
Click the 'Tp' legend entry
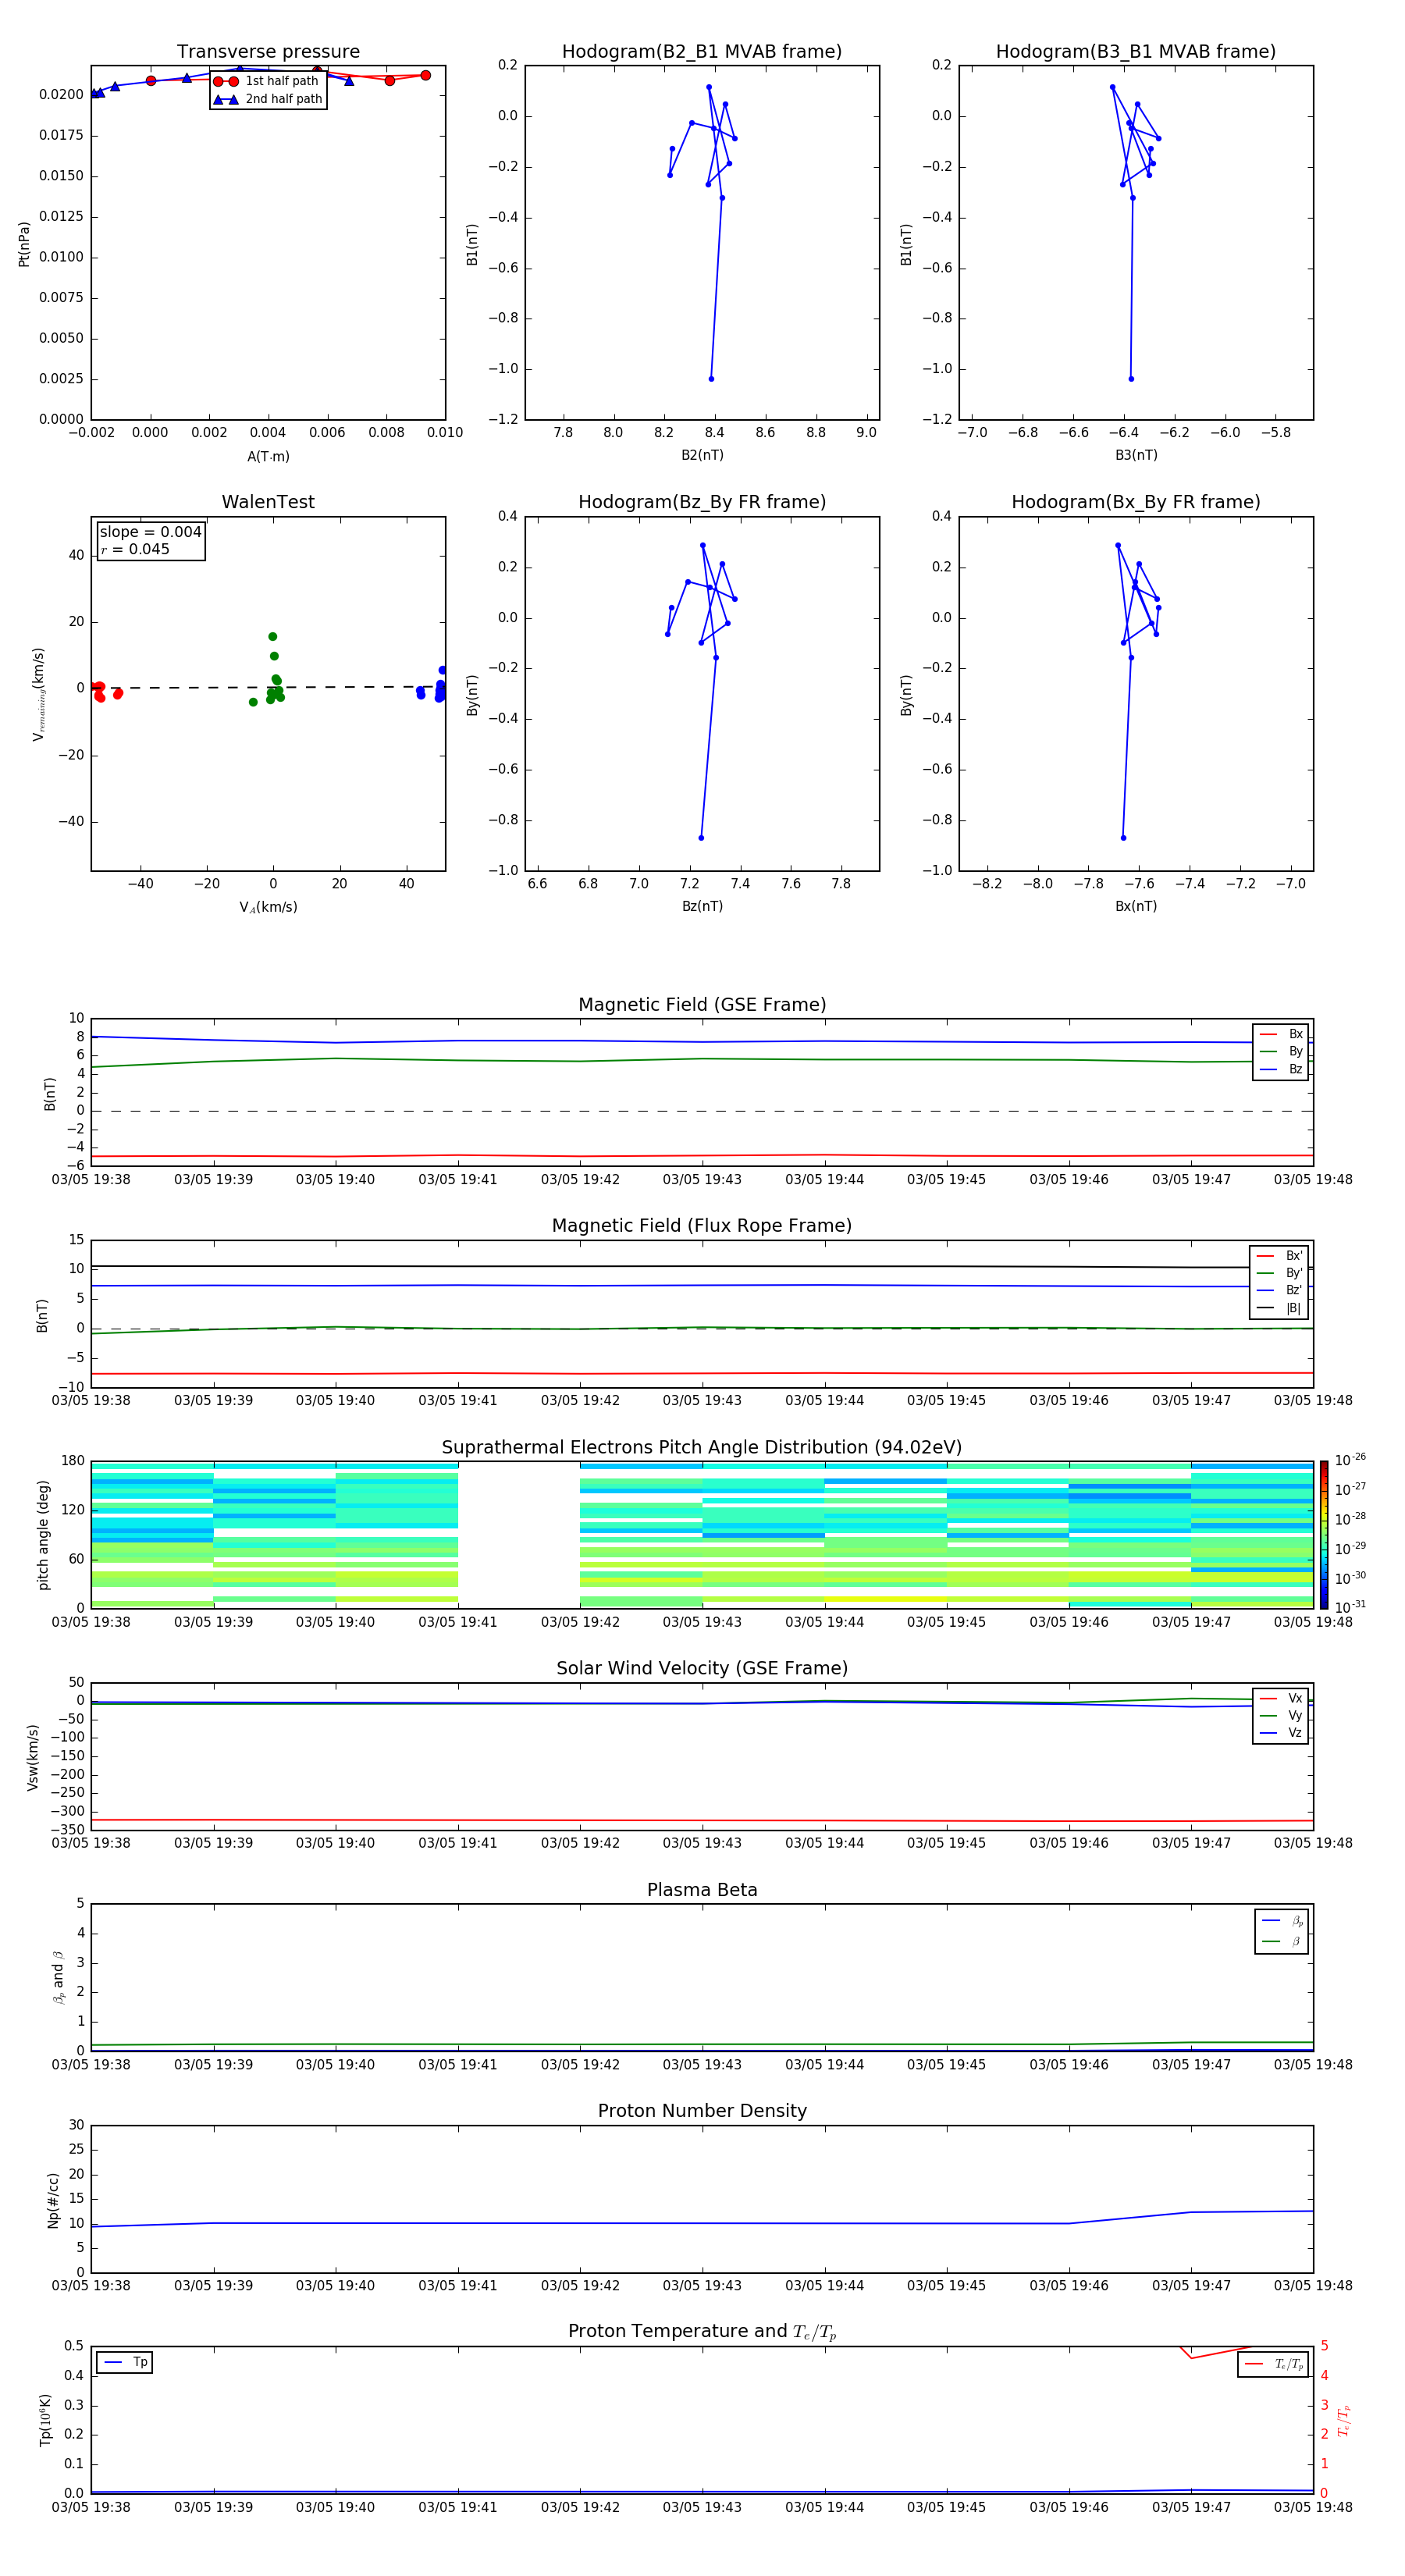point(125,2363)
